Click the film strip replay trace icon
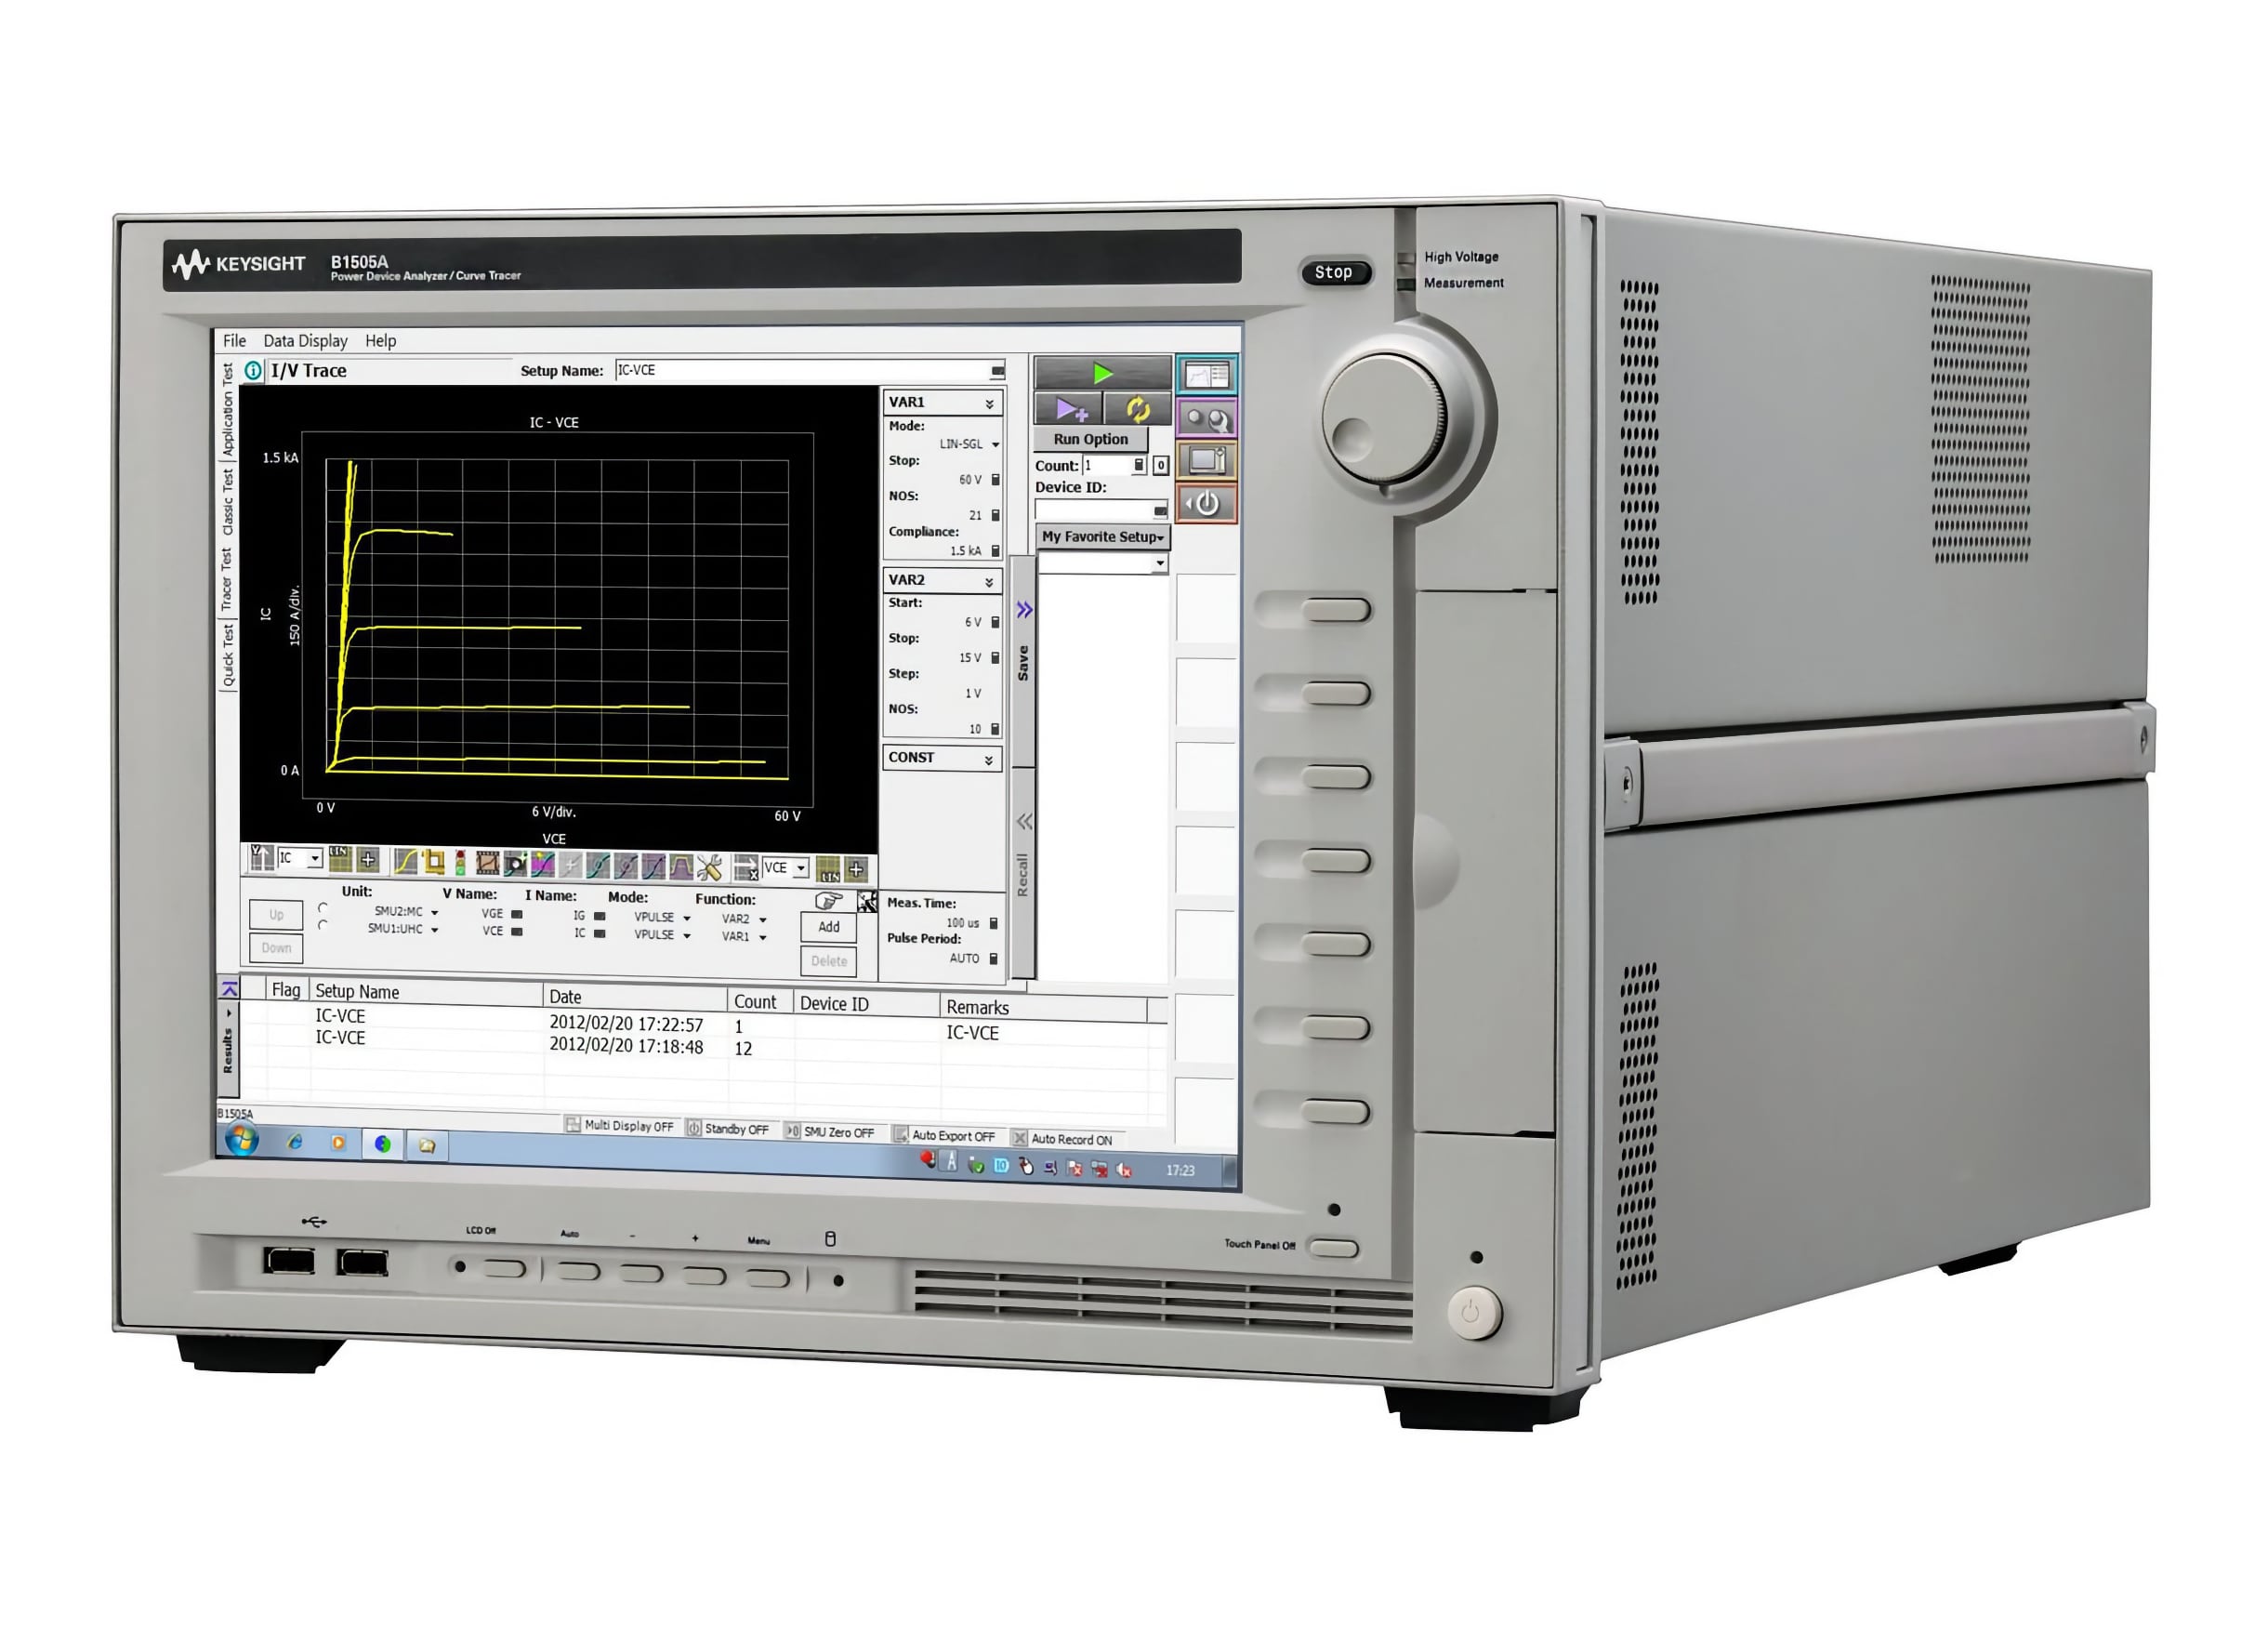The height and width of the screenshot is (1627, 2268). click(x=487, y=863)
